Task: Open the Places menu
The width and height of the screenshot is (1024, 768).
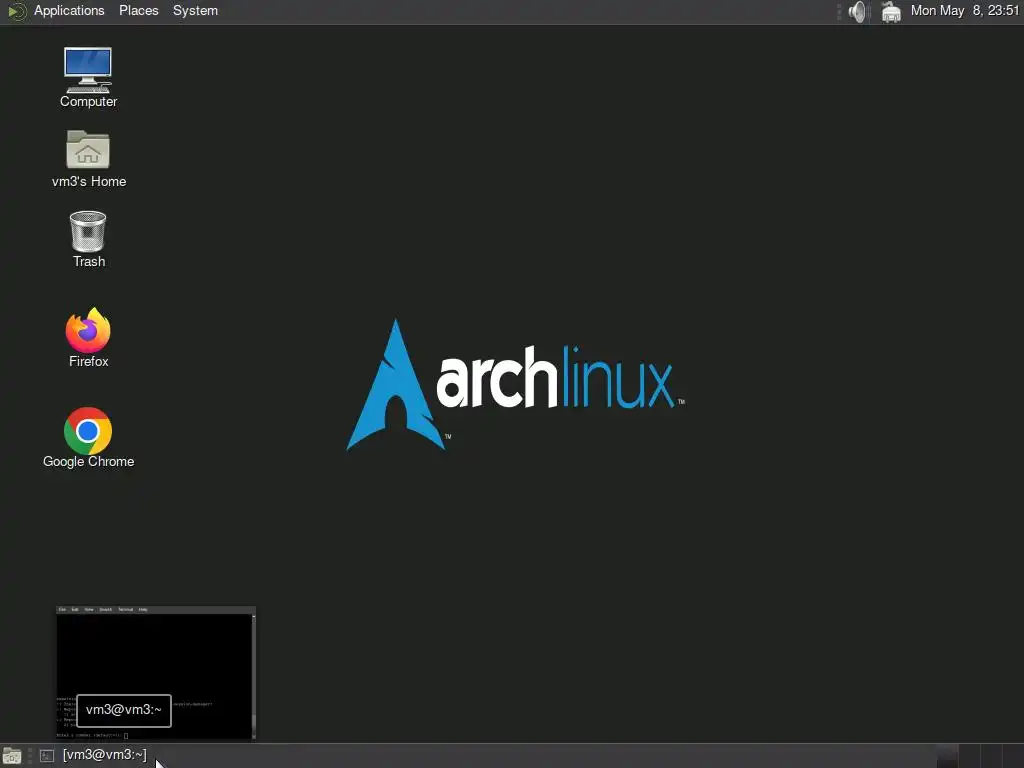Action: click(138, 11)
